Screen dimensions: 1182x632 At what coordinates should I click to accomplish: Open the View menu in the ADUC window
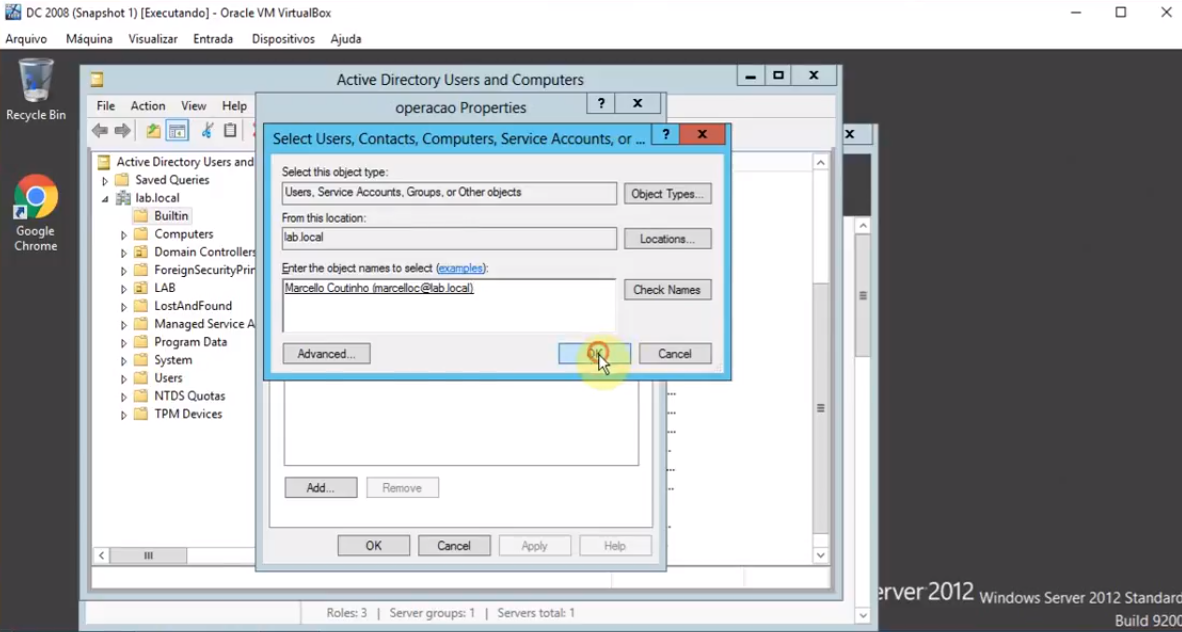coord(194,106)
